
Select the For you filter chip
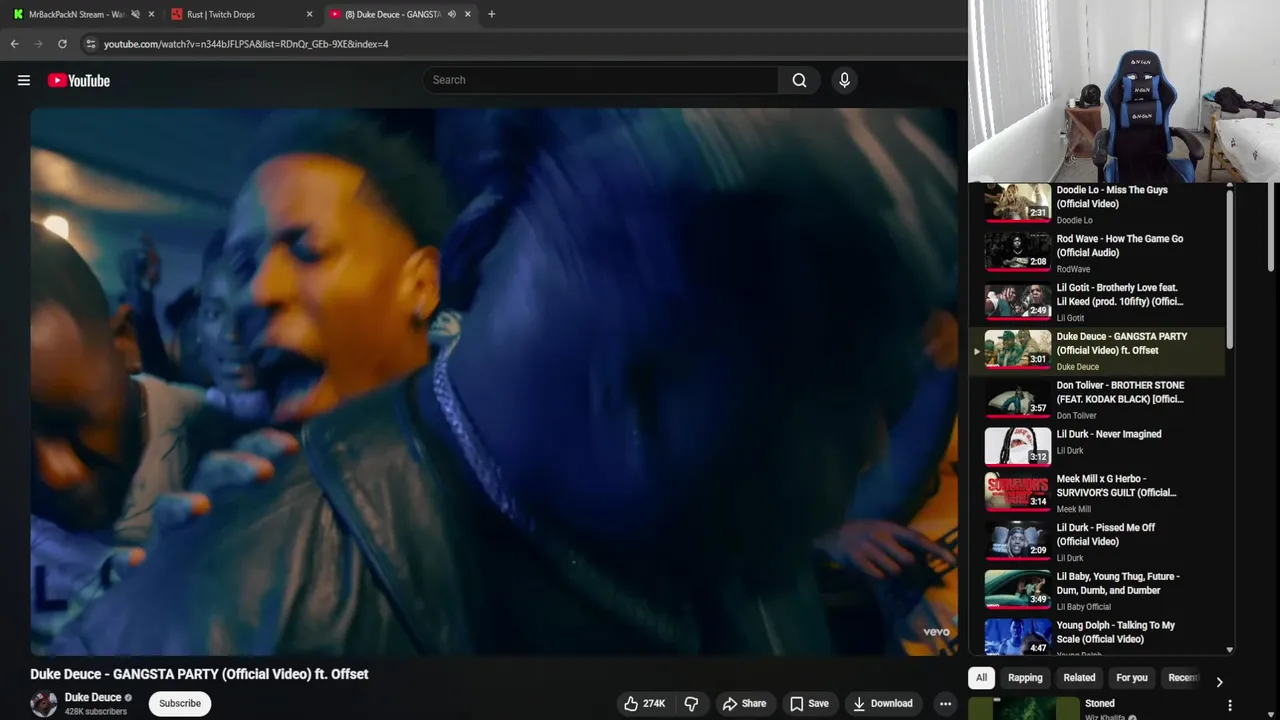point(1132,678)
